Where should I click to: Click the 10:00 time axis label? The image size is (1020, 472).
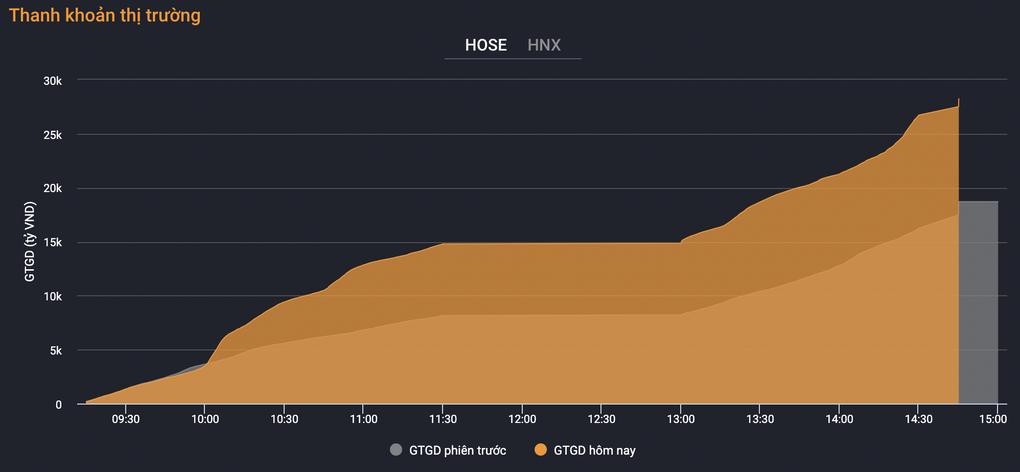[x=205, y=419]
